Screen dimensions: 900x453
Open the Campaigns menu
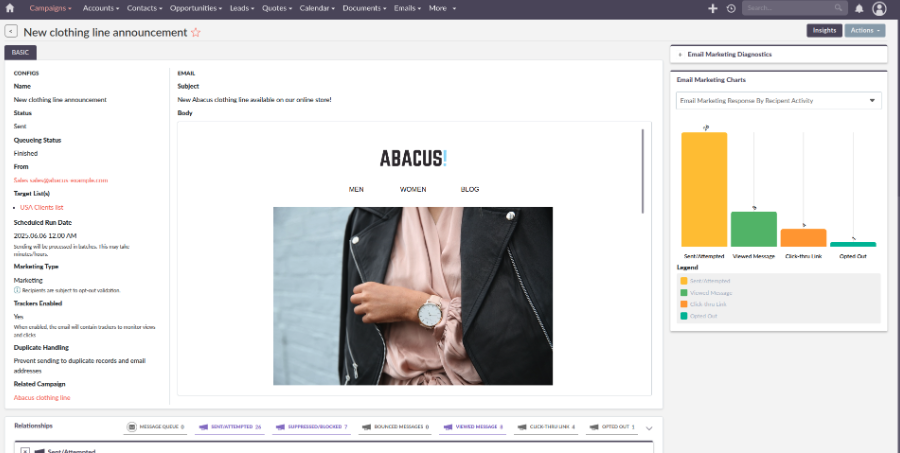pyautogui.click(x=51, y=8)
